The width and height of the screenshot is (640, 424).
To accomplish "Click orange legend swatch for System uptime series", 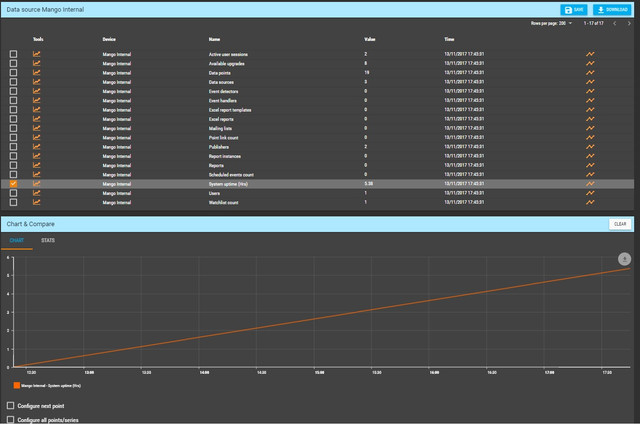I will click(17, 385).
